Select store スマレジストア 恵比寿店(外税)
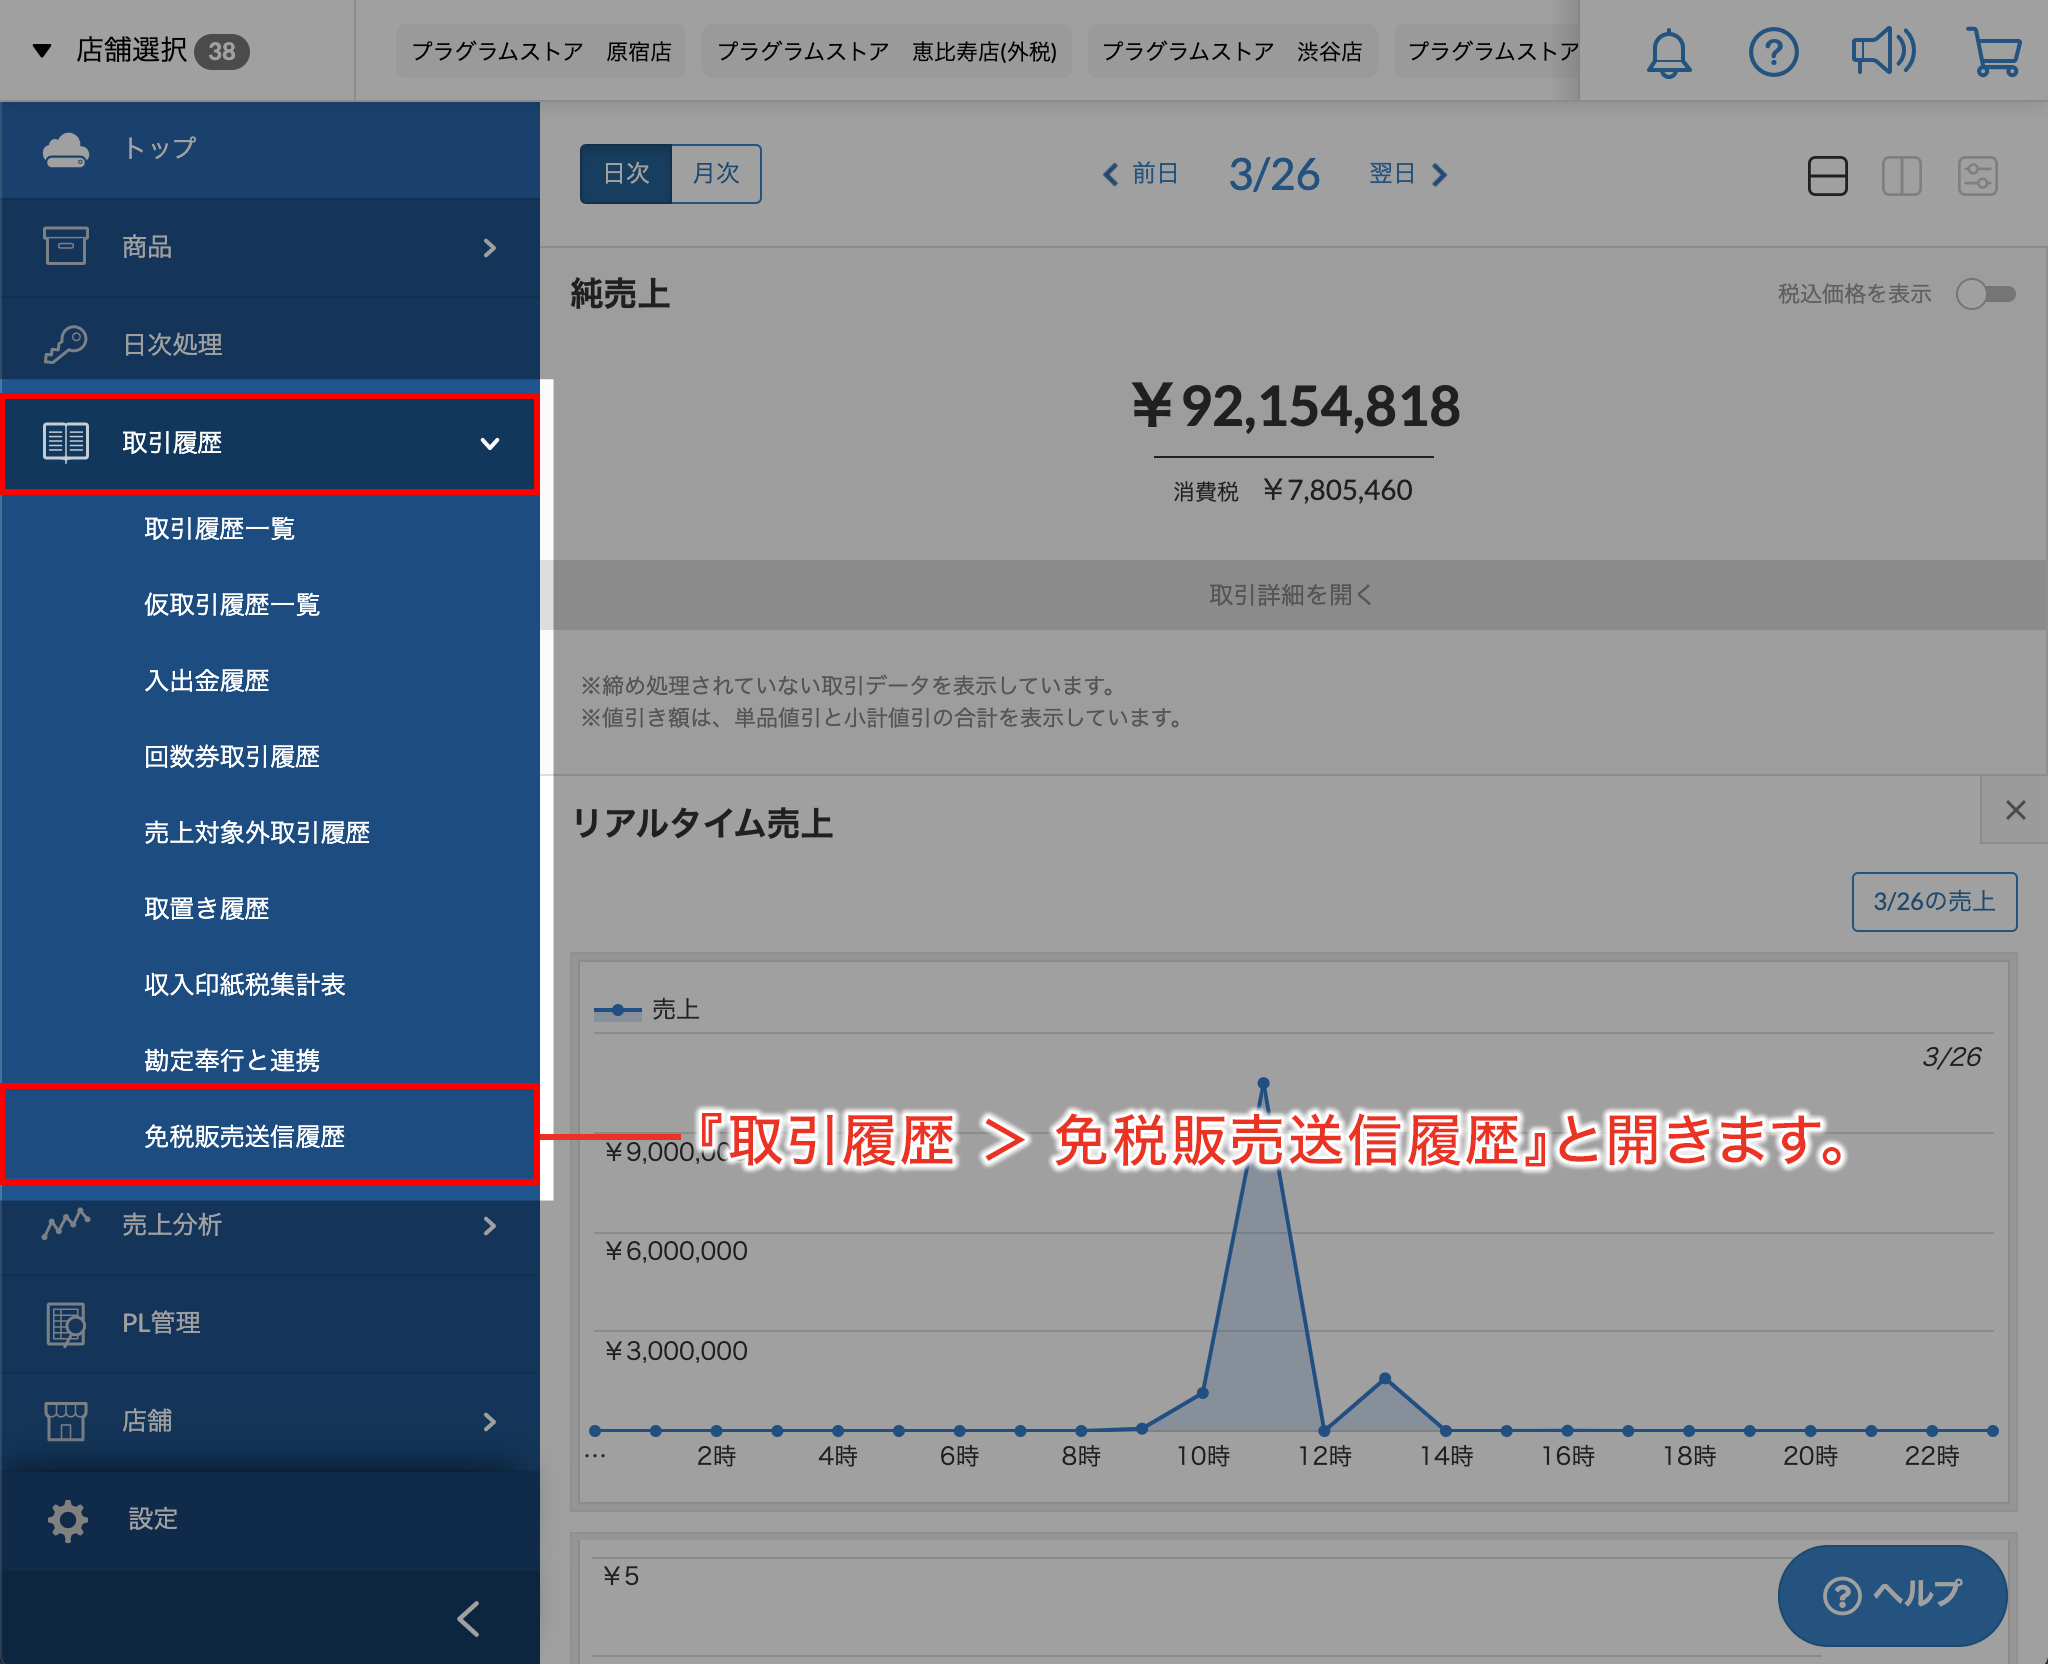The width and height of the screenshot is (2048, 1664). pyautogui.click(x=887, y=51)
